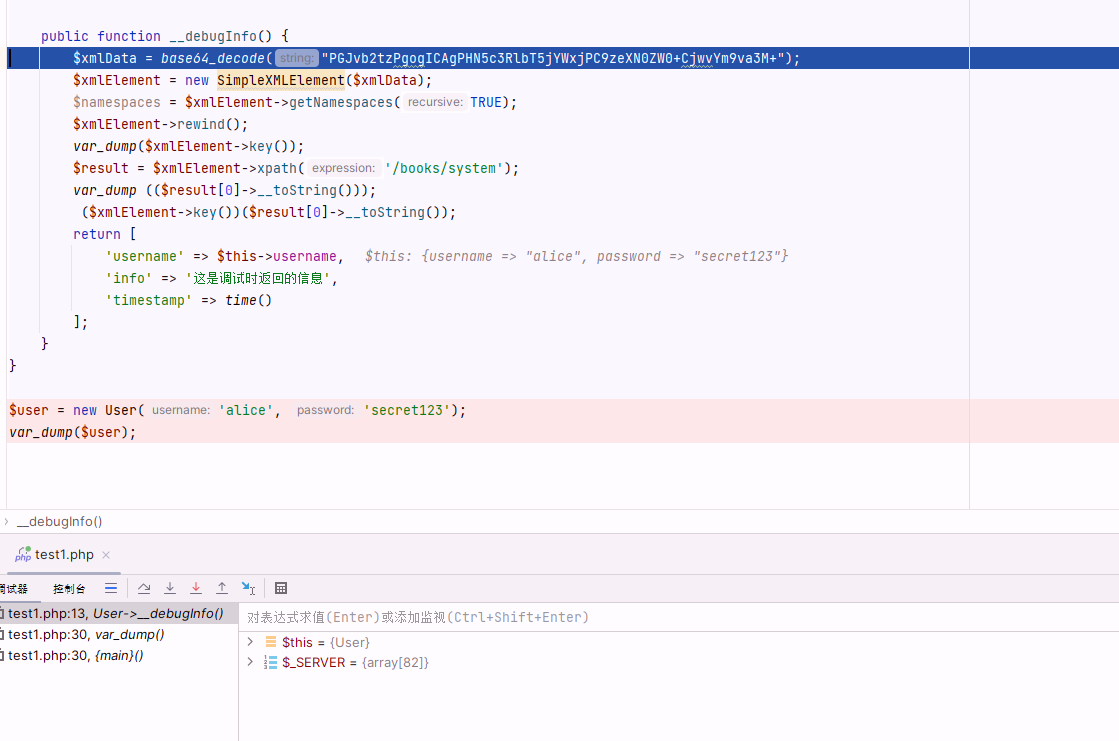
Task: Click the 'username' array key
Action: [x=145, y=256]
